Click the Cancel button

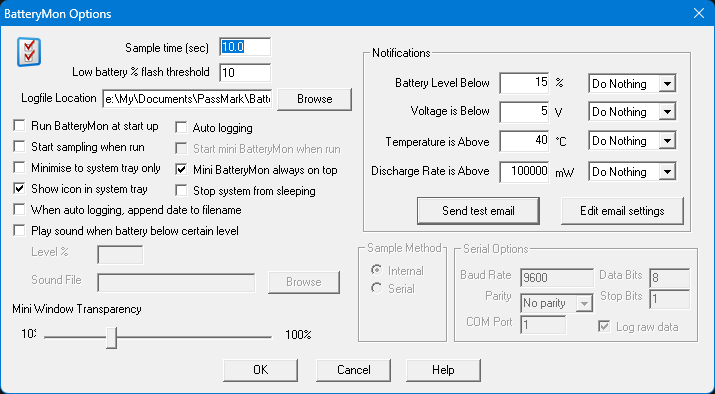(353, 370)
